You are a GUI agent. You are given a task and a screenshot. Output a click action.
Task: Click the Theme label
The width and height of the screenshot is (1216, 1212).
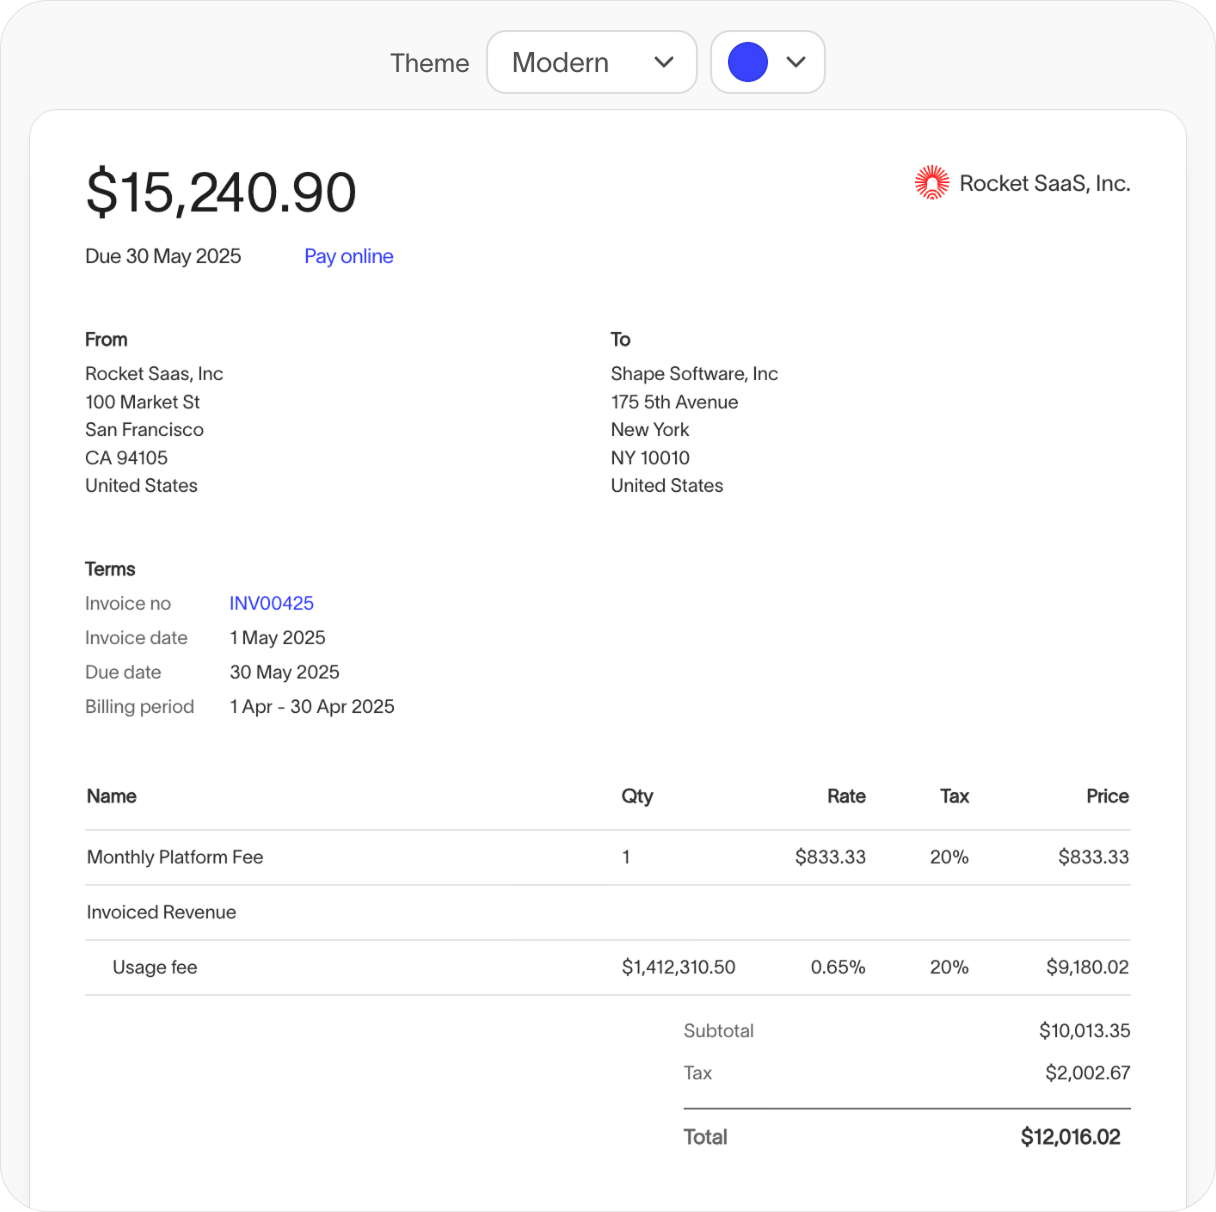429,62
